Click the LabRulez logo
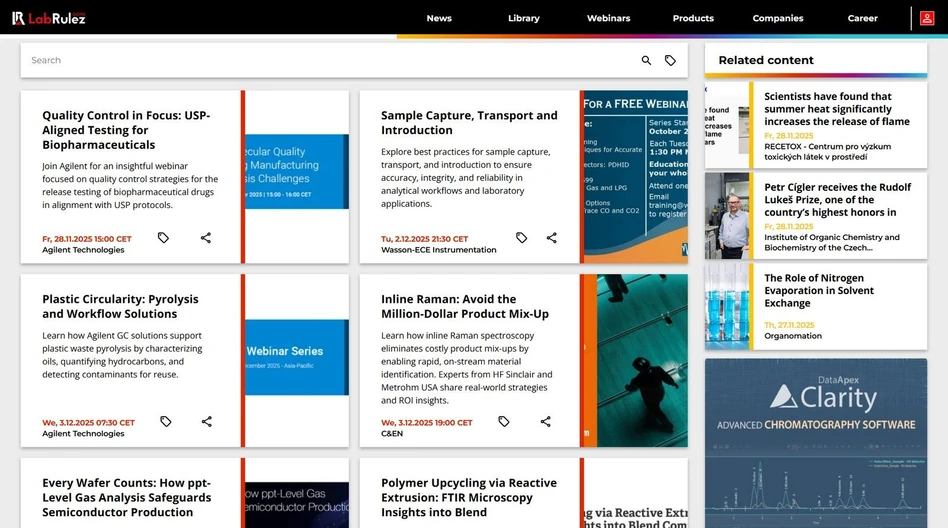The height and width of the screenshot is (528, 948). (48, 18)
